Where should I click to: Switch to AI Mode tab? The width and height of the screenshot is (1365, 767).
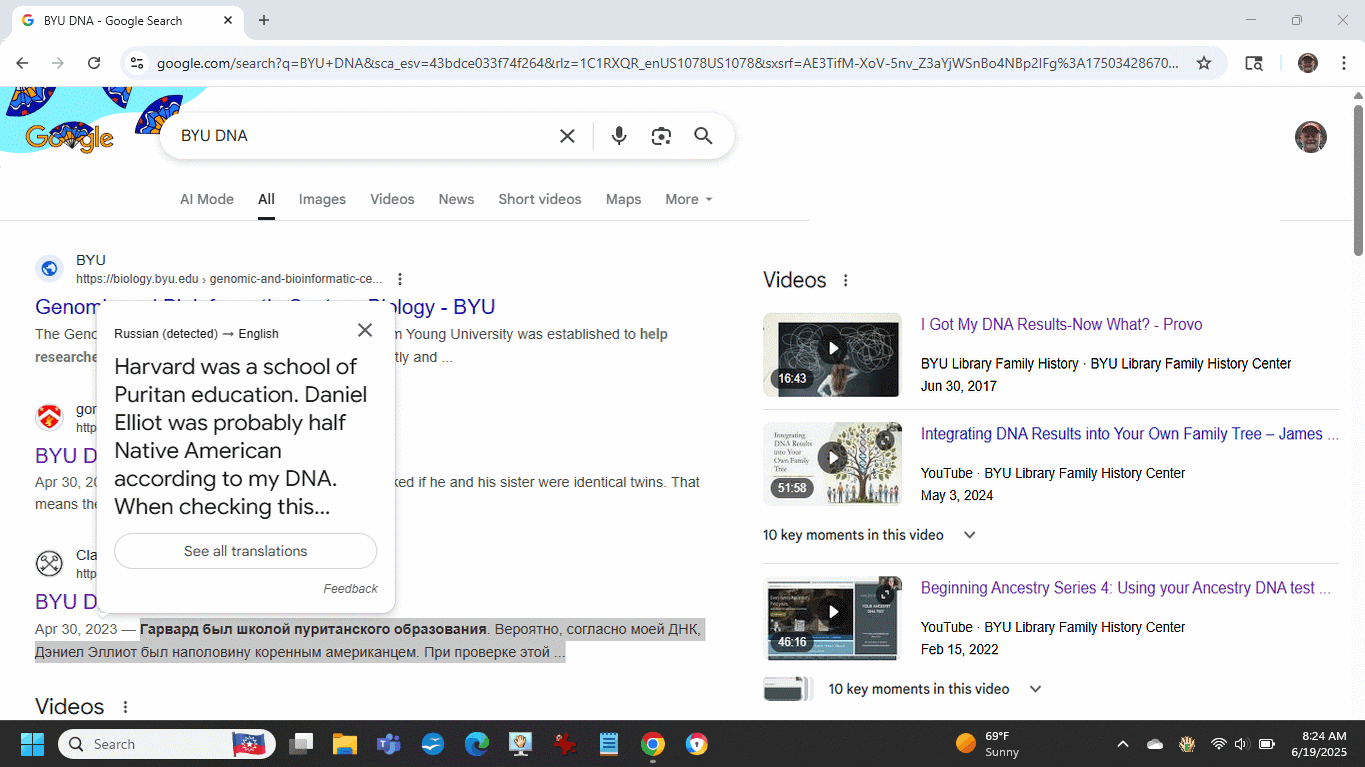click(207, 199)
